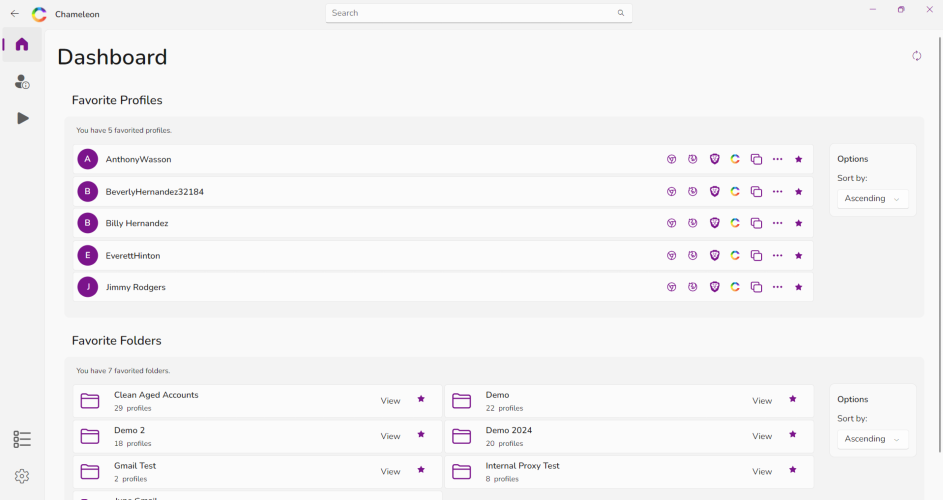Screen dimensions: 943x500
Task: Launch Jimmy Rodgers in Firefox
Action: point(693,287)
